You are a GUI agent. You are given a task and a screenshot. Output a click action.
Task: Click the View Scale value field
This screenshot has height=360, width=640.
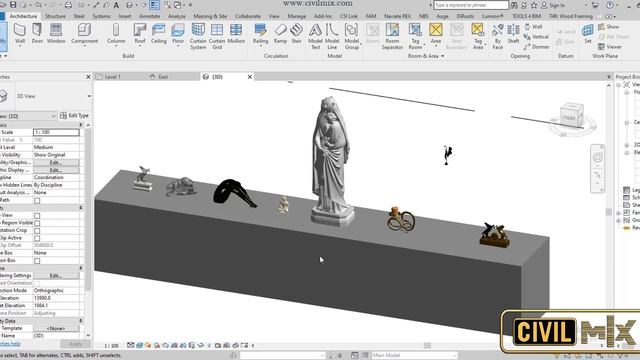pos(56,132)
